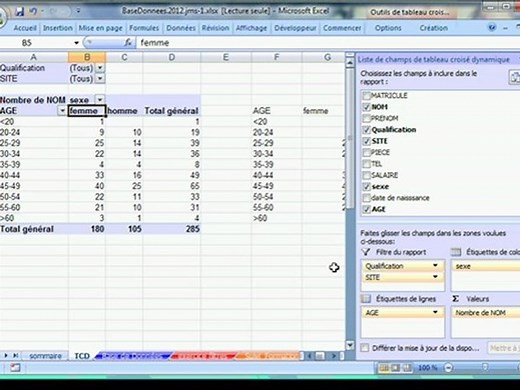Uncheck the Qualification field checkbox
This screenshot has width=520, height=390.
pos(366,130)
